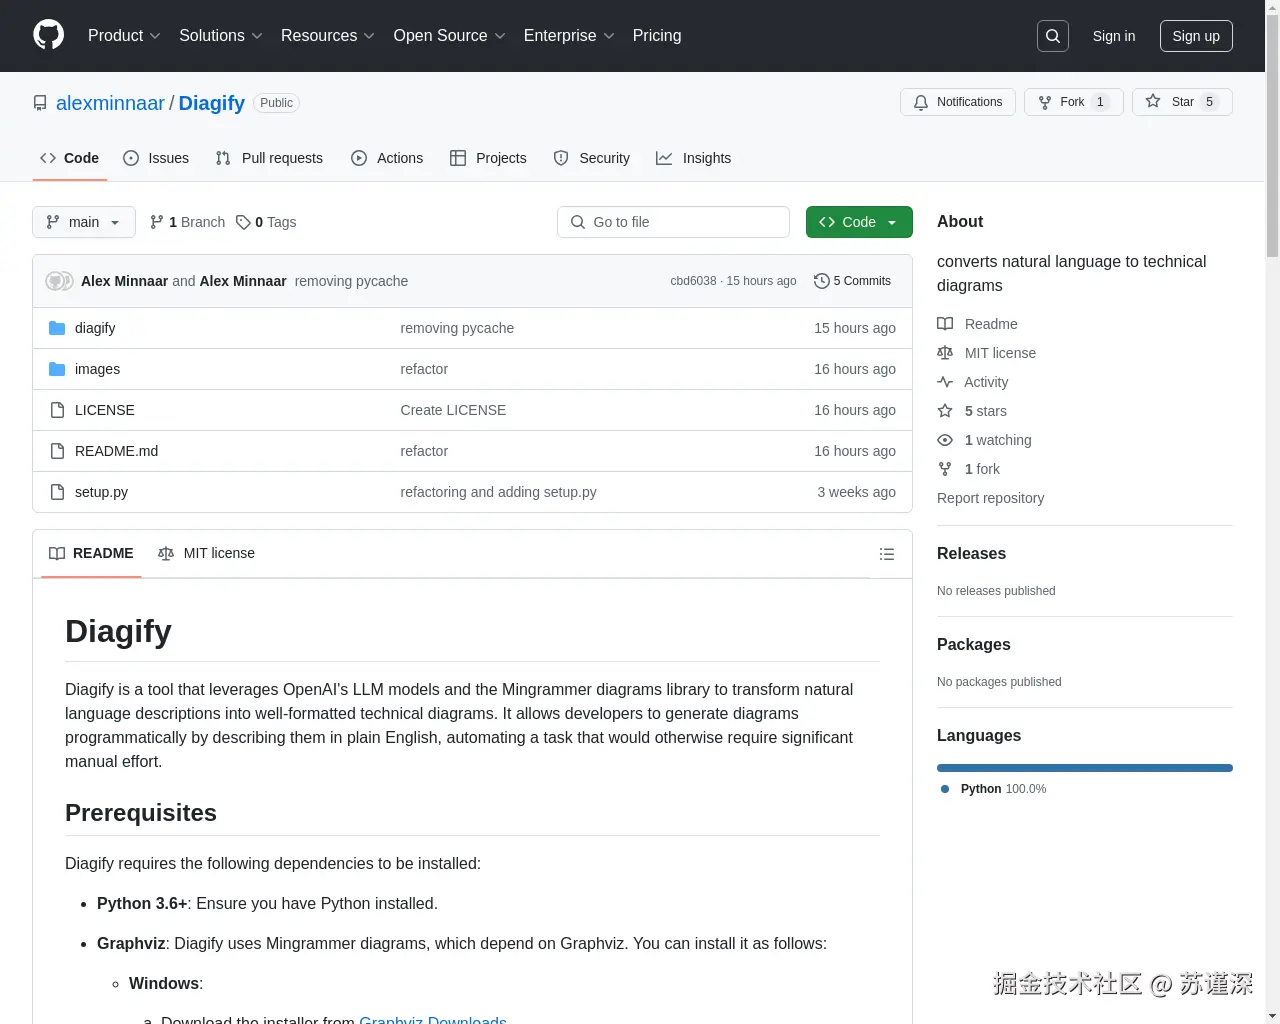Click the setup.py file icon

click(57, 491)
